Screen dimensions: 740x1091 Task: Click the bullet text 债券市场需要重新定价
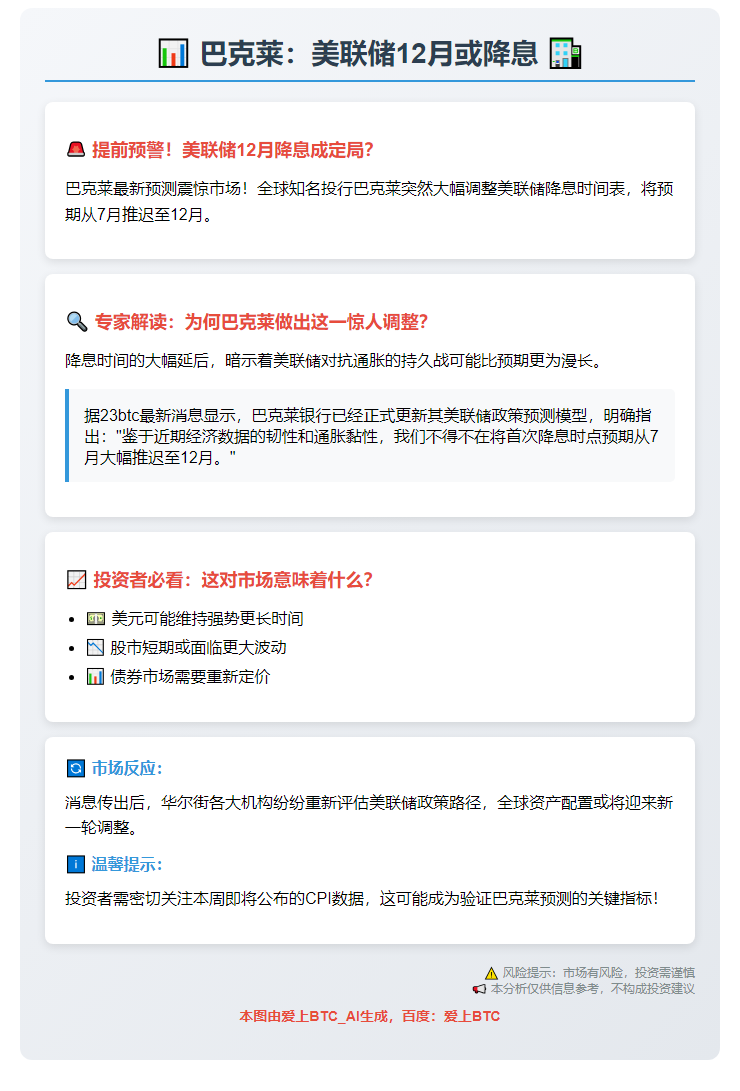pyautogui.click(x=190, y=676)
